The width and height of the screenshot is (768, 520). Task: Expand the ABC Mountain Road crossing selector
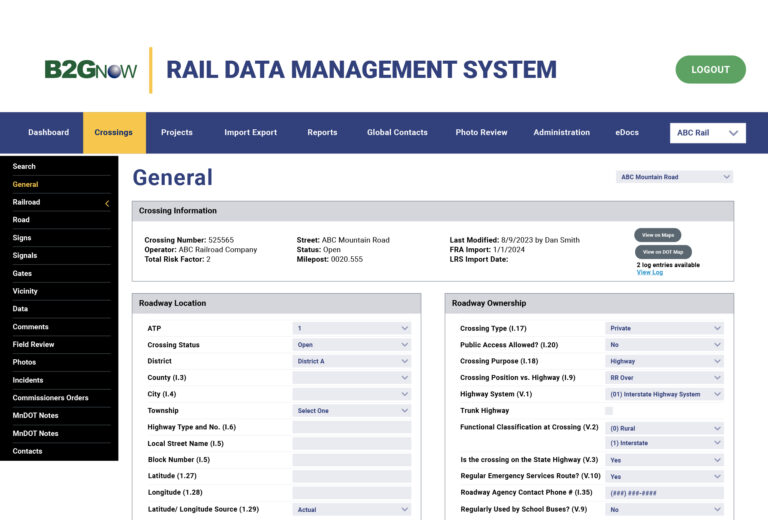(674, 177)
